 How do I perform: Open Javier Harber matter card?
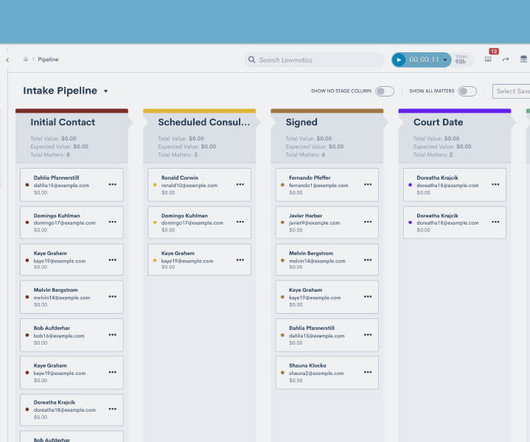(x=327, y=222)
